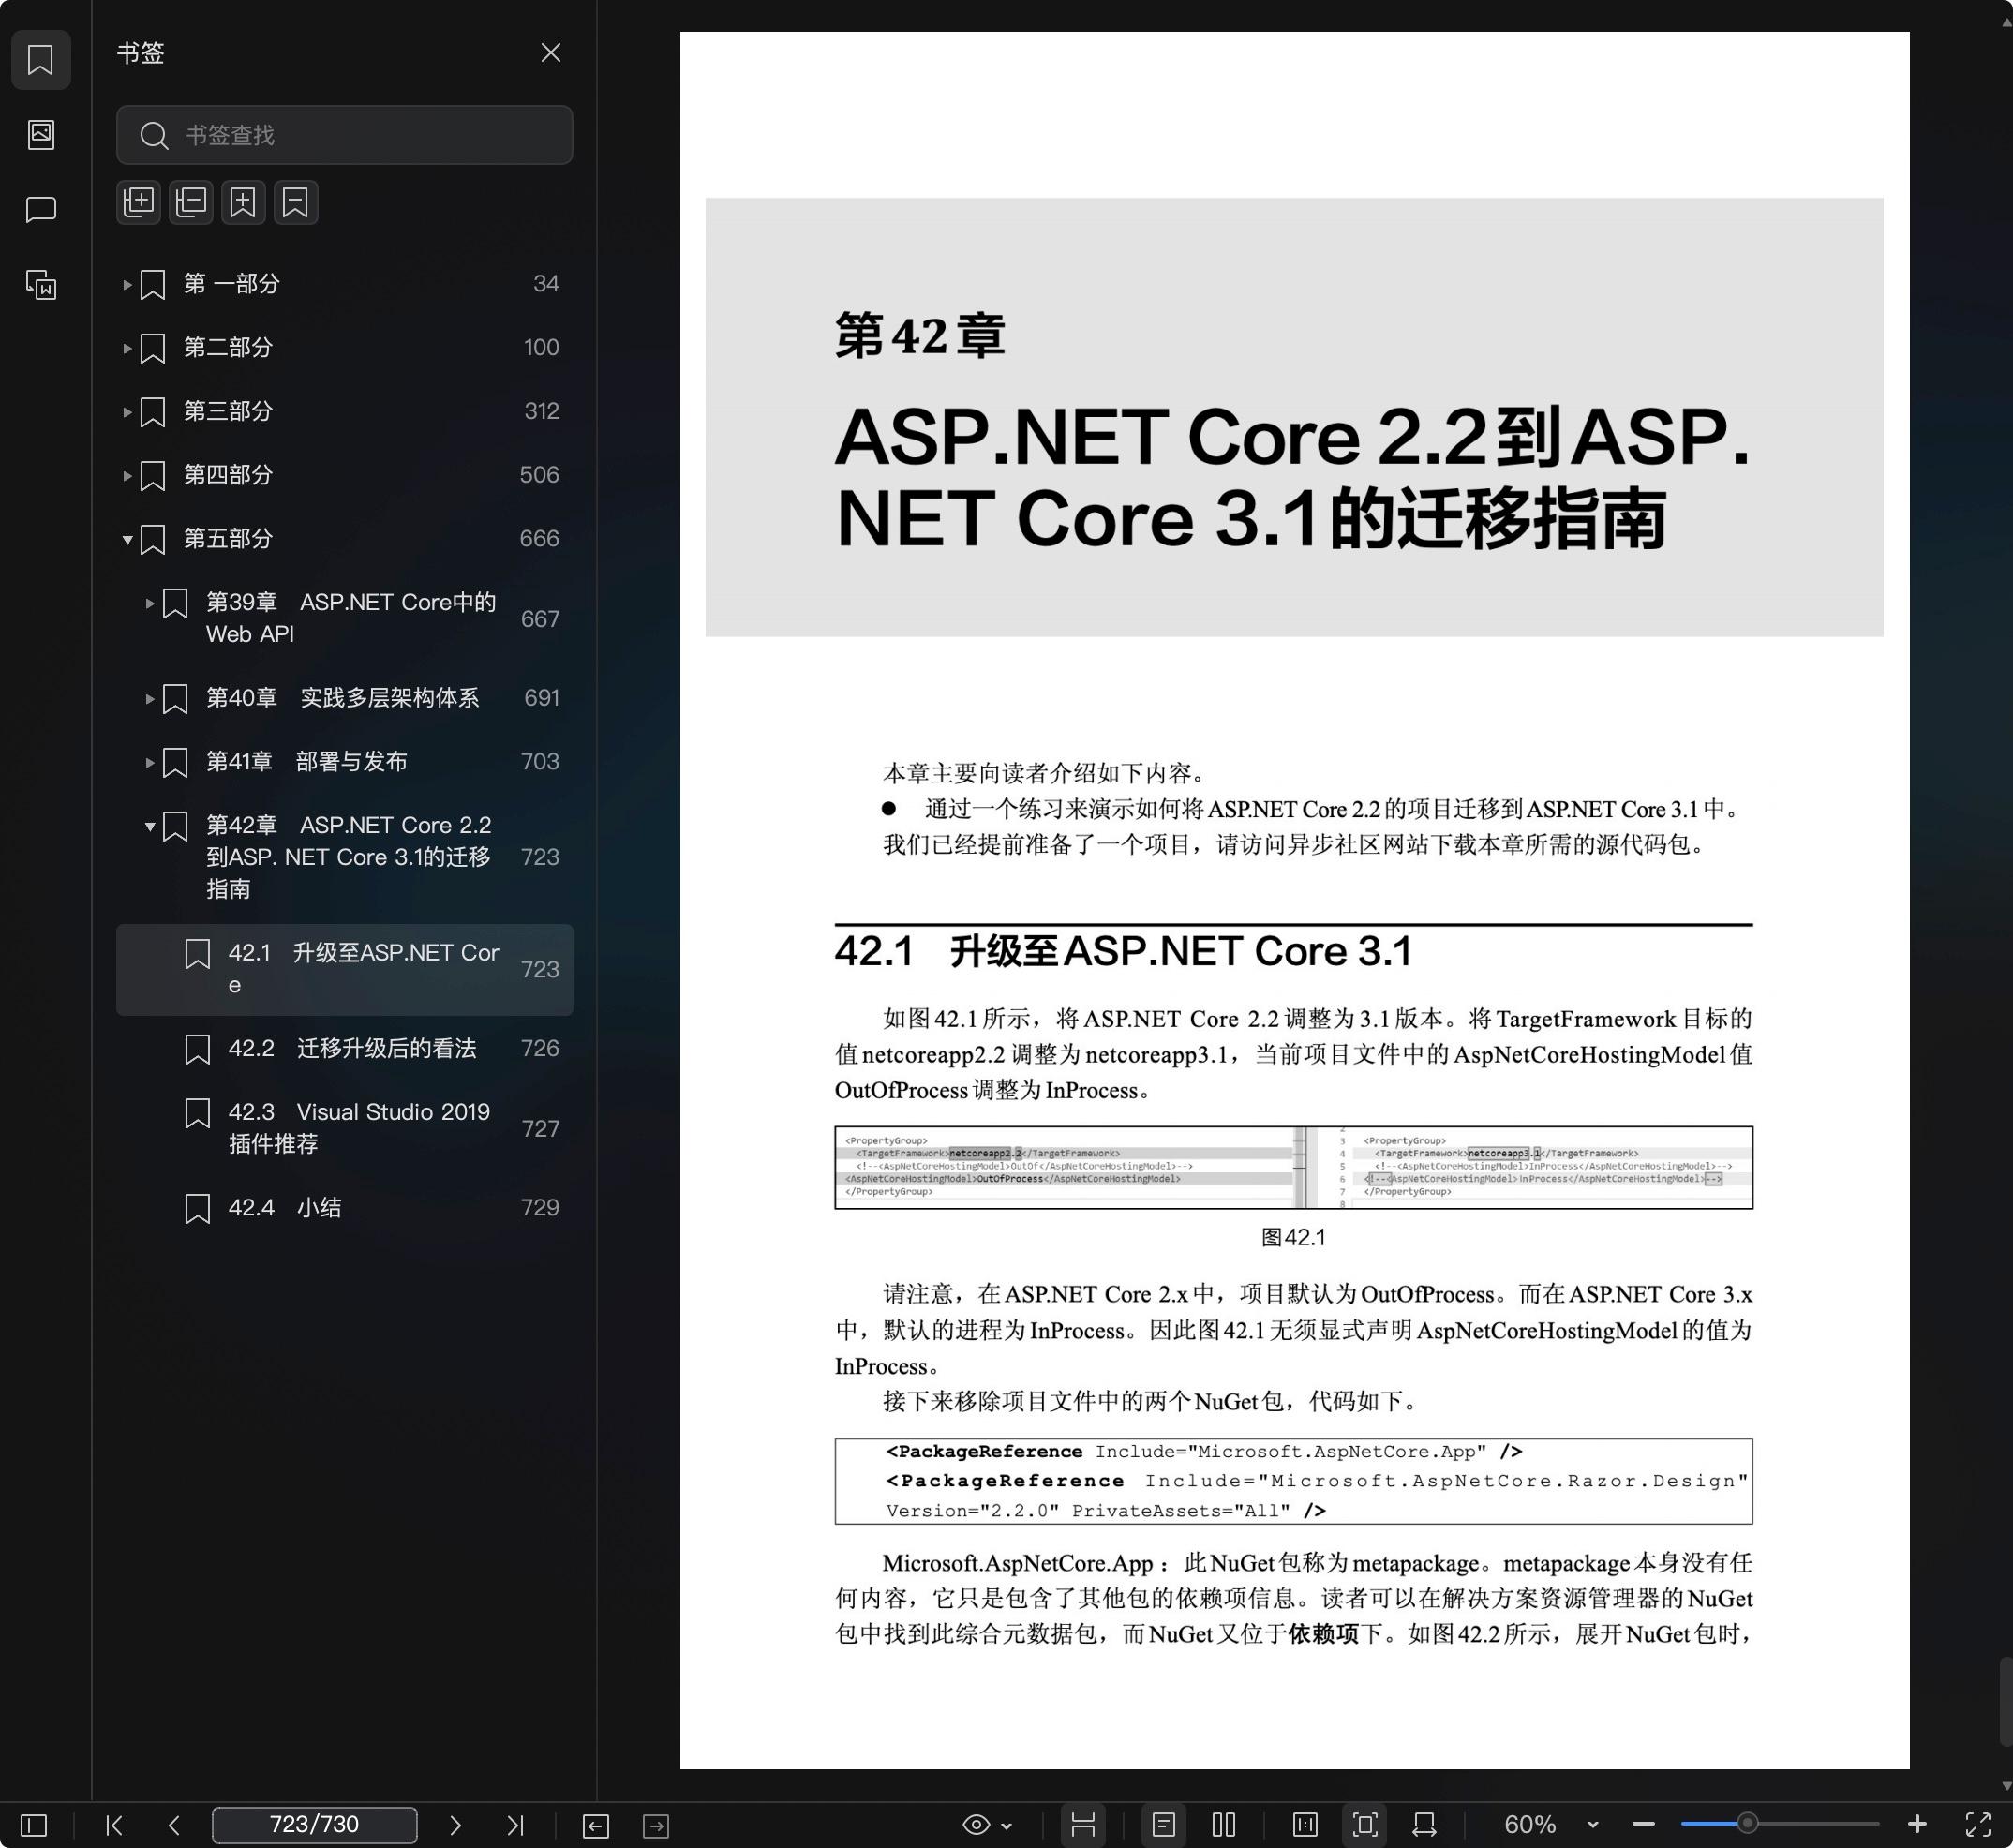
Task: Go to first page button
Action: [x=114, y=1825]
